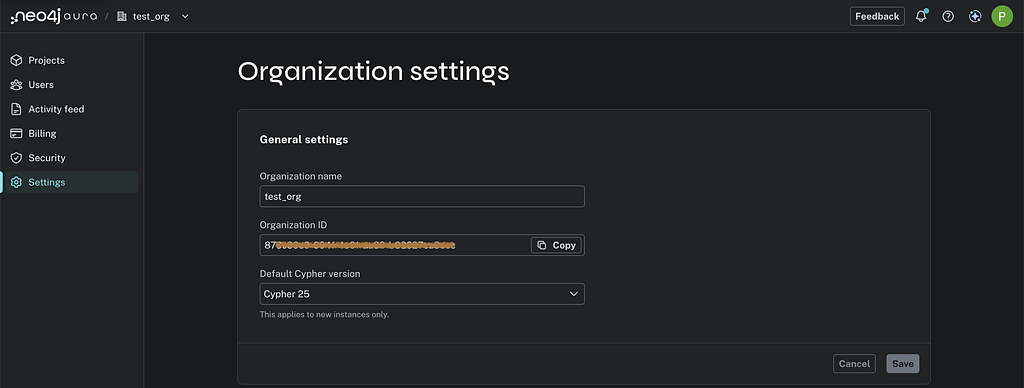Go to Users in the sidebar
The image size is (1024, 388).
click(70, 84)
